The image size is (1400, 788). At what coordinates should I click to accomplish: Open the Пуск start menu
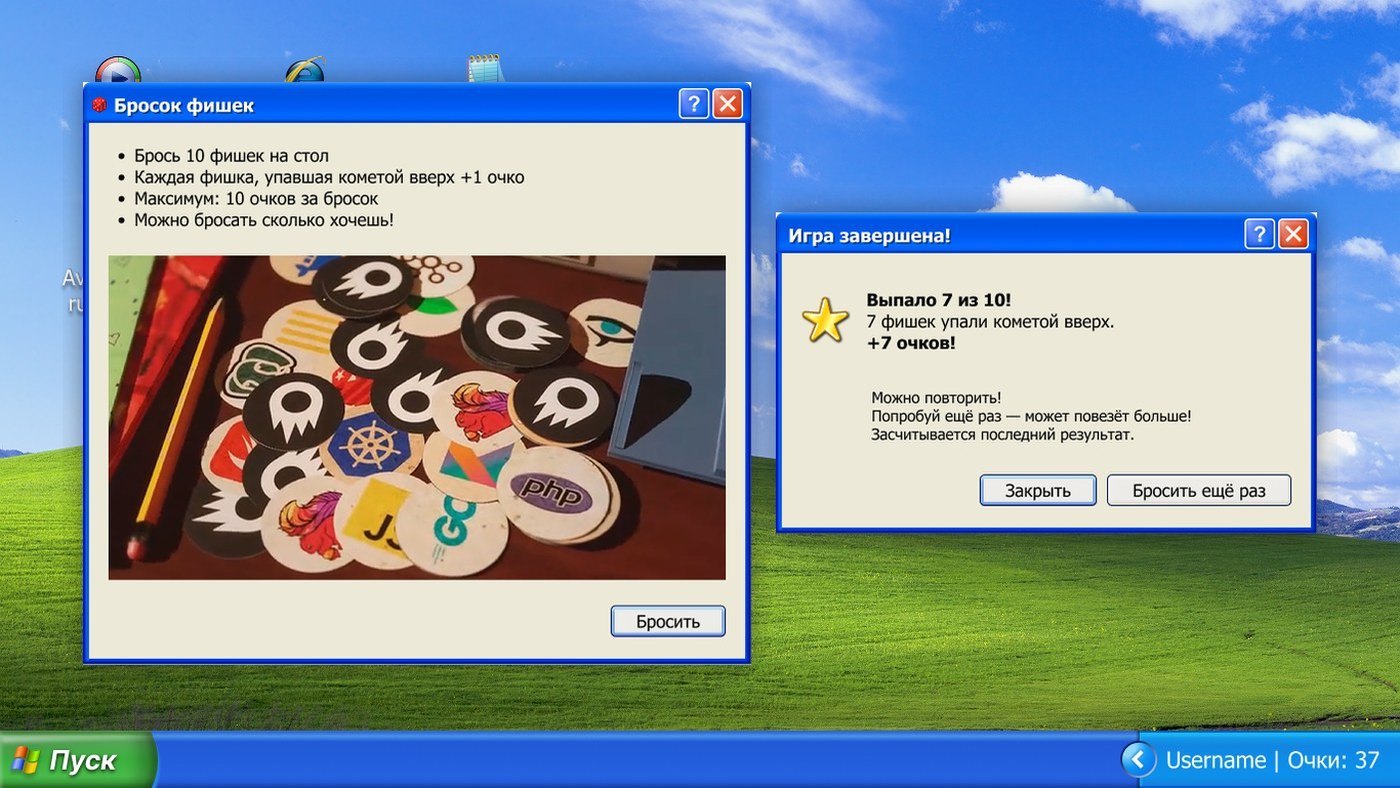(x=78, y=760)
